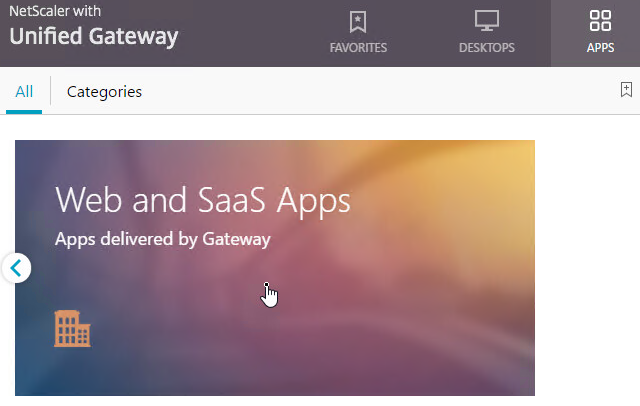The height and width of the screenshot is (406, 640).
Task: Go back with the left chevron arrow
Action: tap(16, 268)
